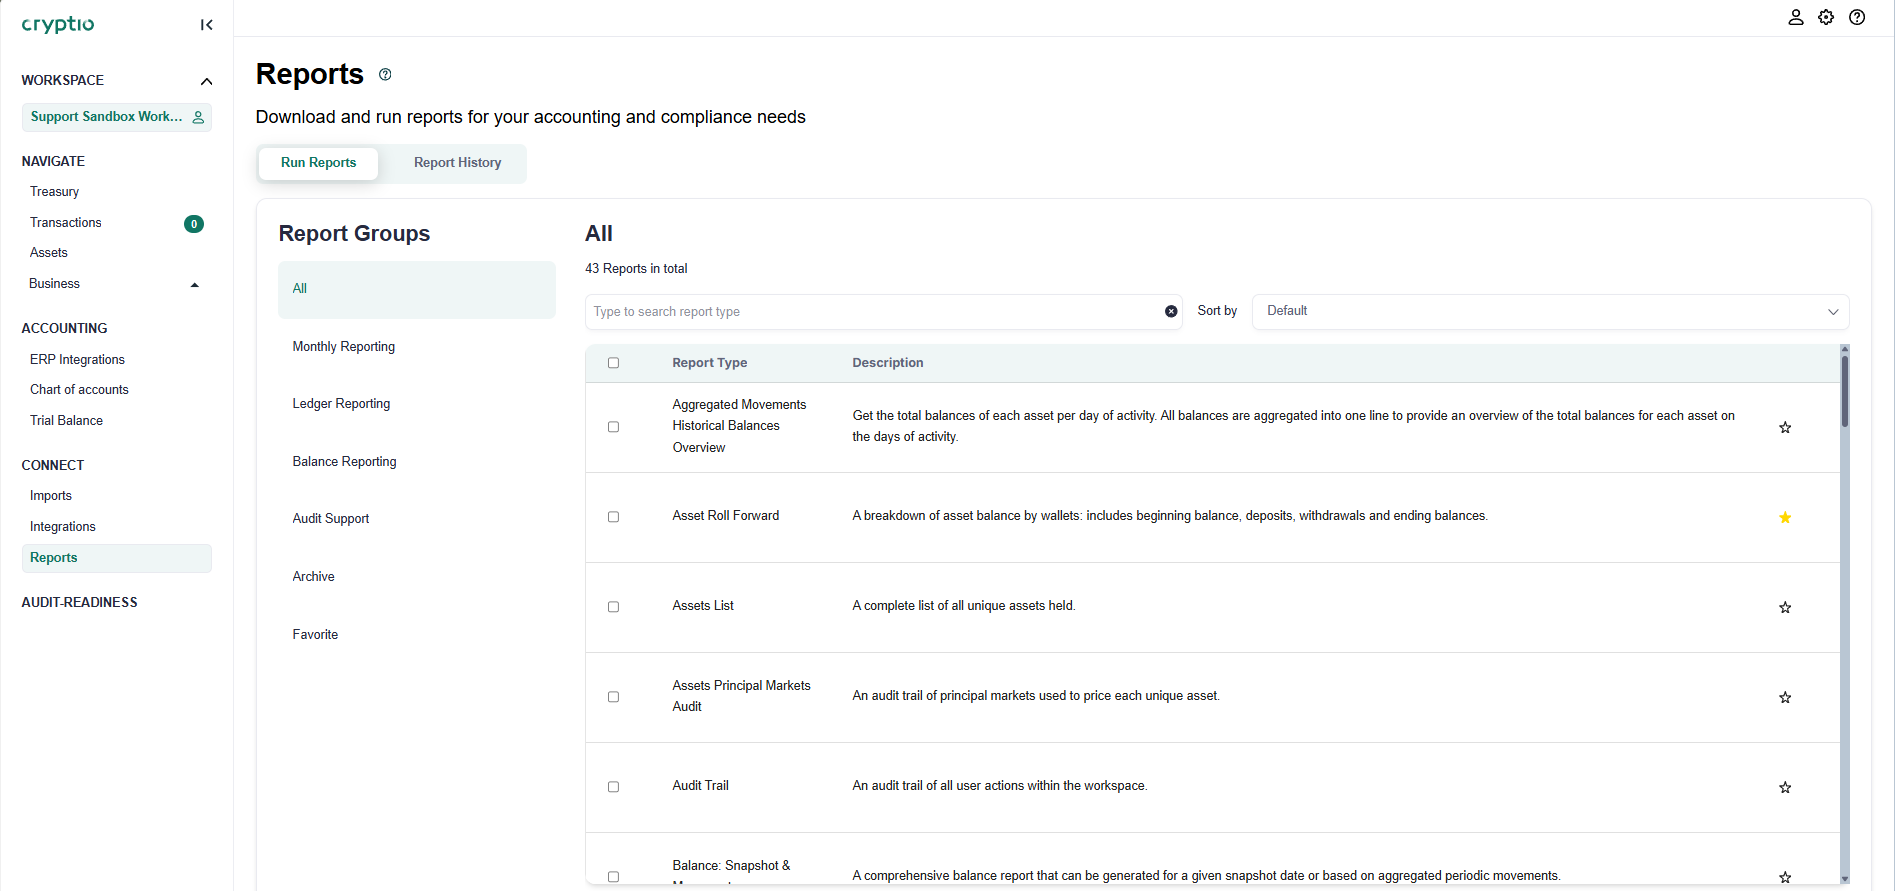This screenshot has height=891, width=1895.
Task: Clear the report search field with X icon
Action: (x=1171, y=312)
